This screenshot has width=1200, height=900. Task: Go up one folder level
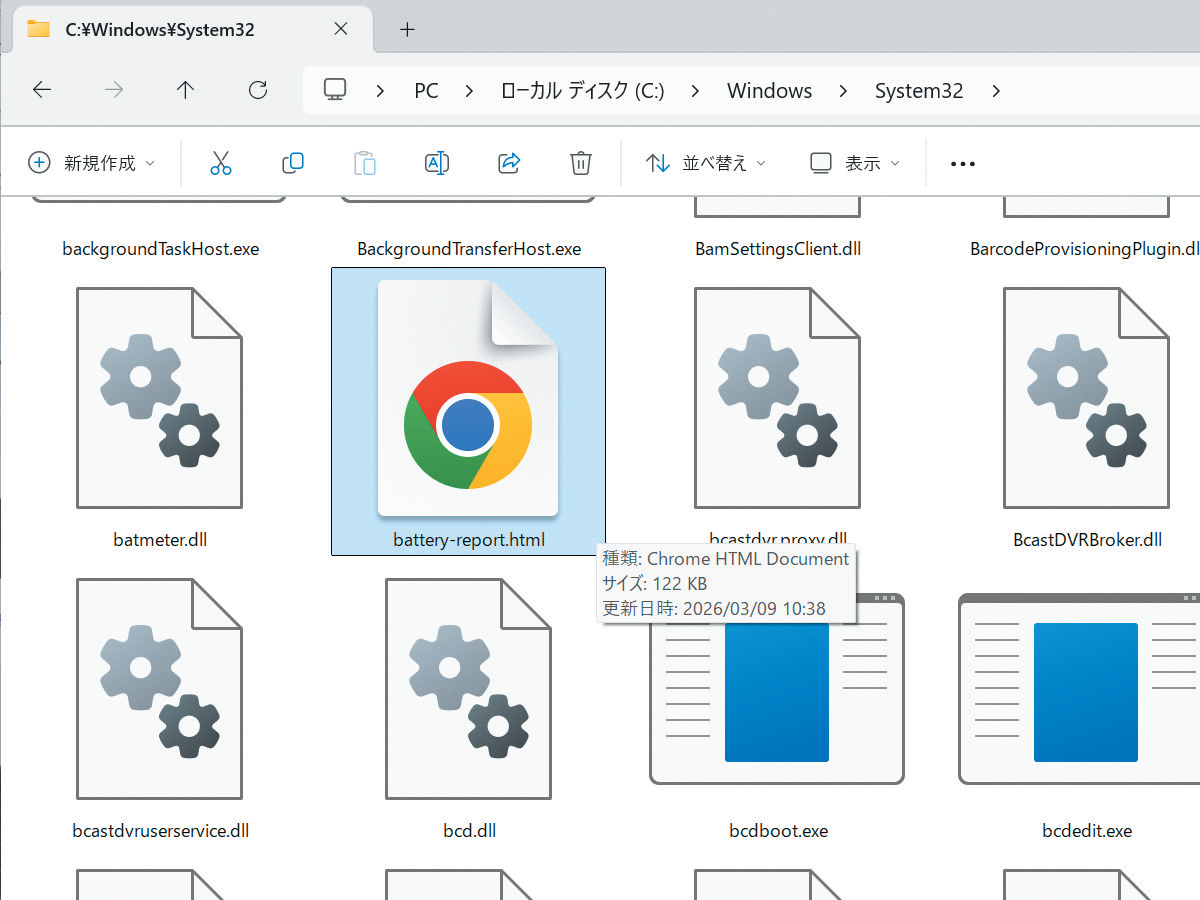tap(185, 90)
